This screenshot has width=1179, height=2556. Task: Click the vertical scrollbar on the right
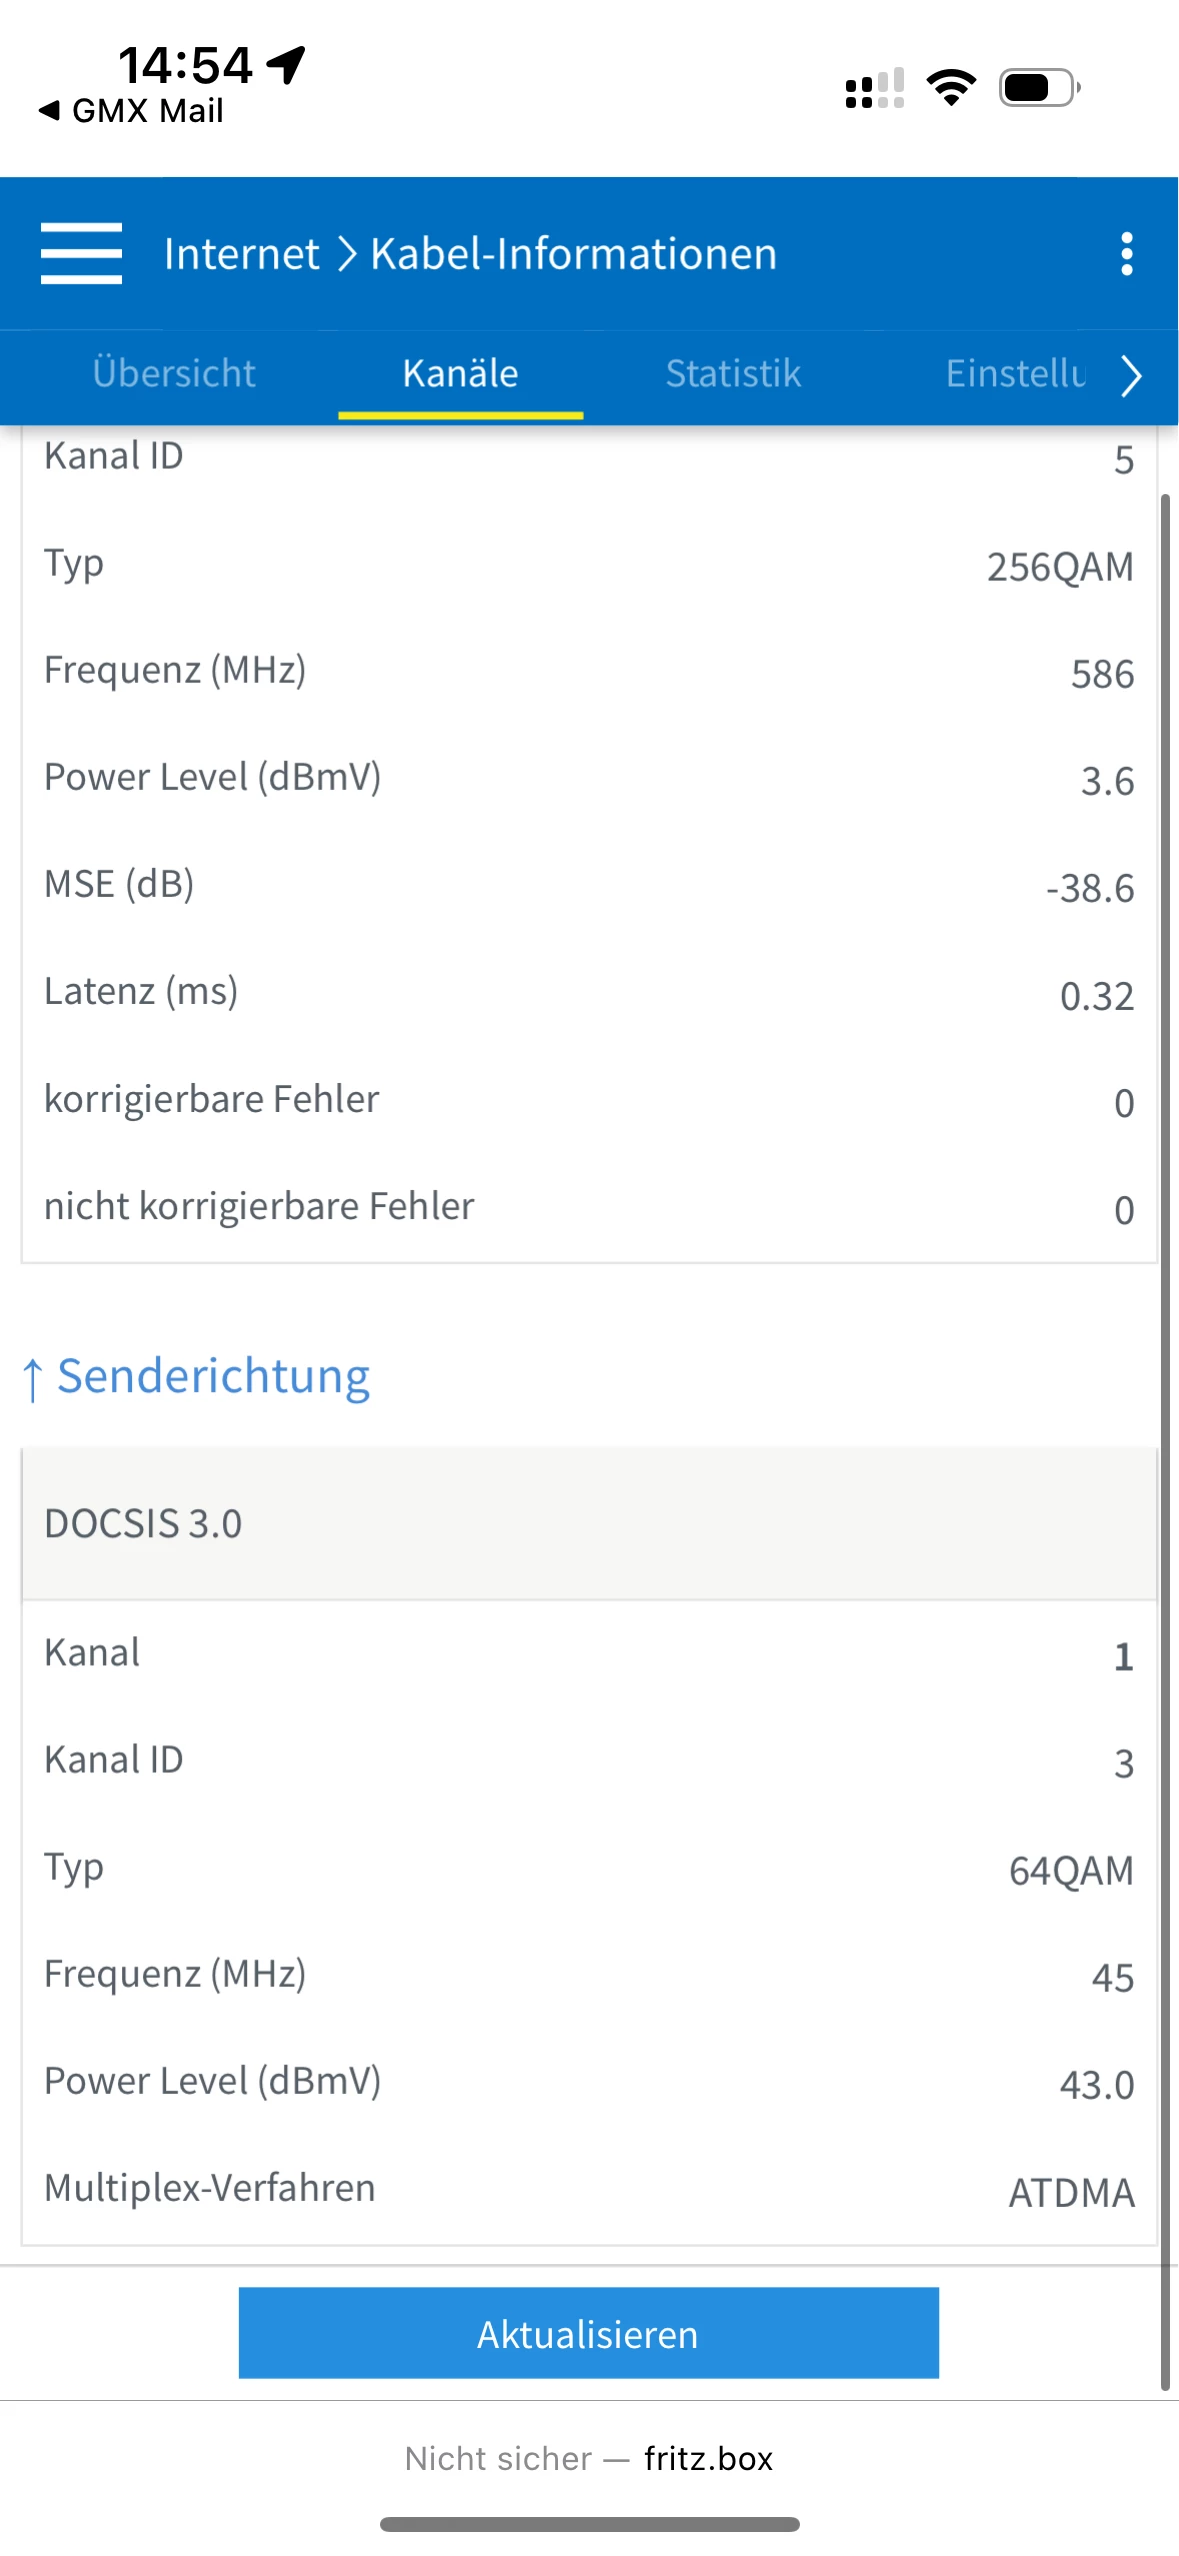point(1164,1439)
